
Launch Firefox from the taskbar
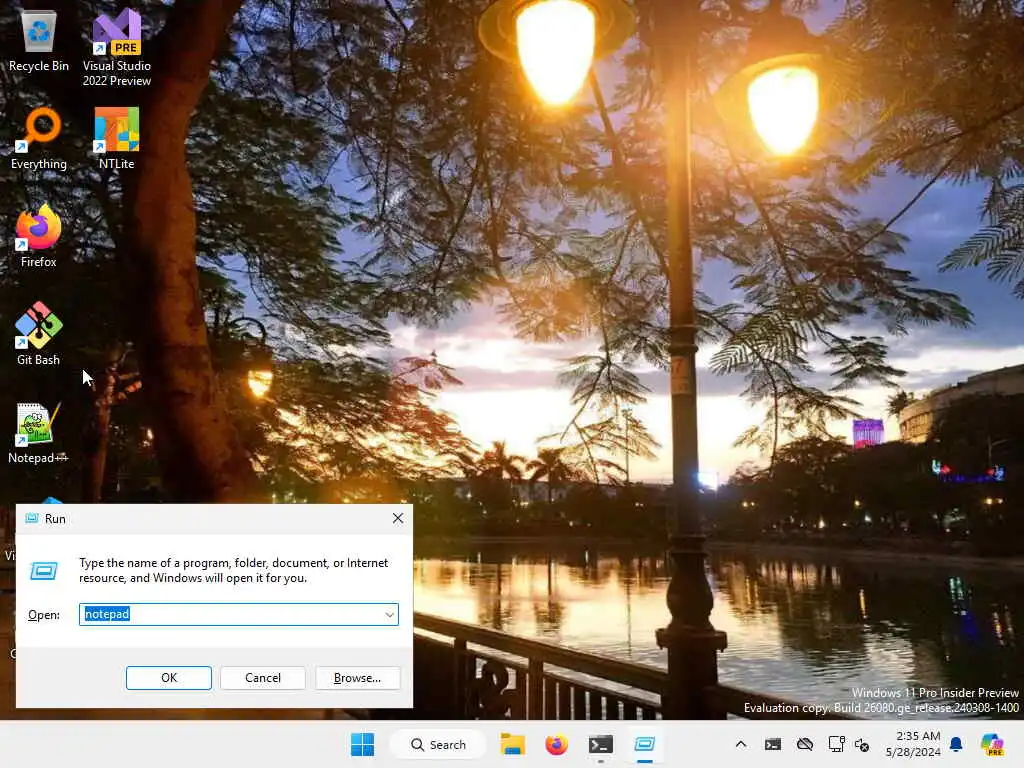(556, 744)
